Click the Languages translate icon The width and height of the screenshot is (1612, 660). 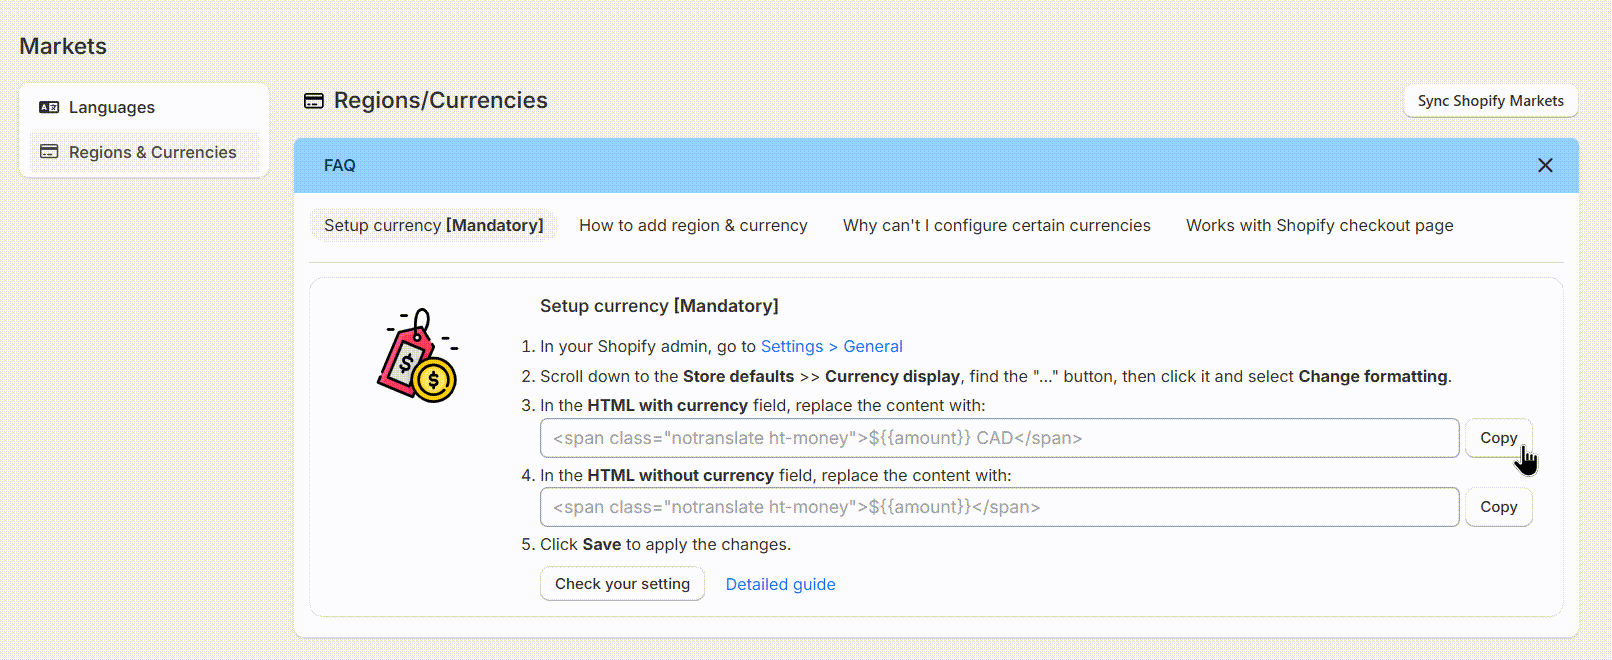(x=49, y=107)
